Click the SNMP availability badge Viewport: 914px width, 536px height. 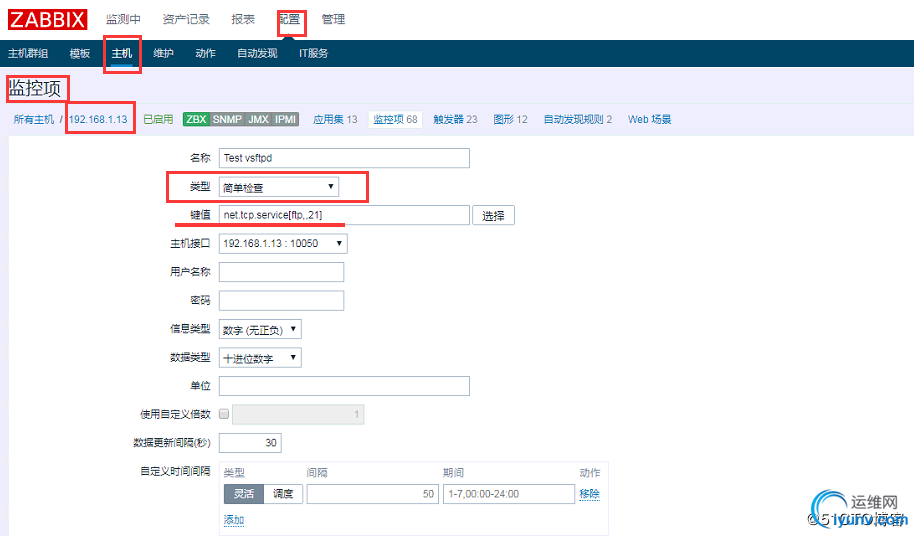coord(227,119)
